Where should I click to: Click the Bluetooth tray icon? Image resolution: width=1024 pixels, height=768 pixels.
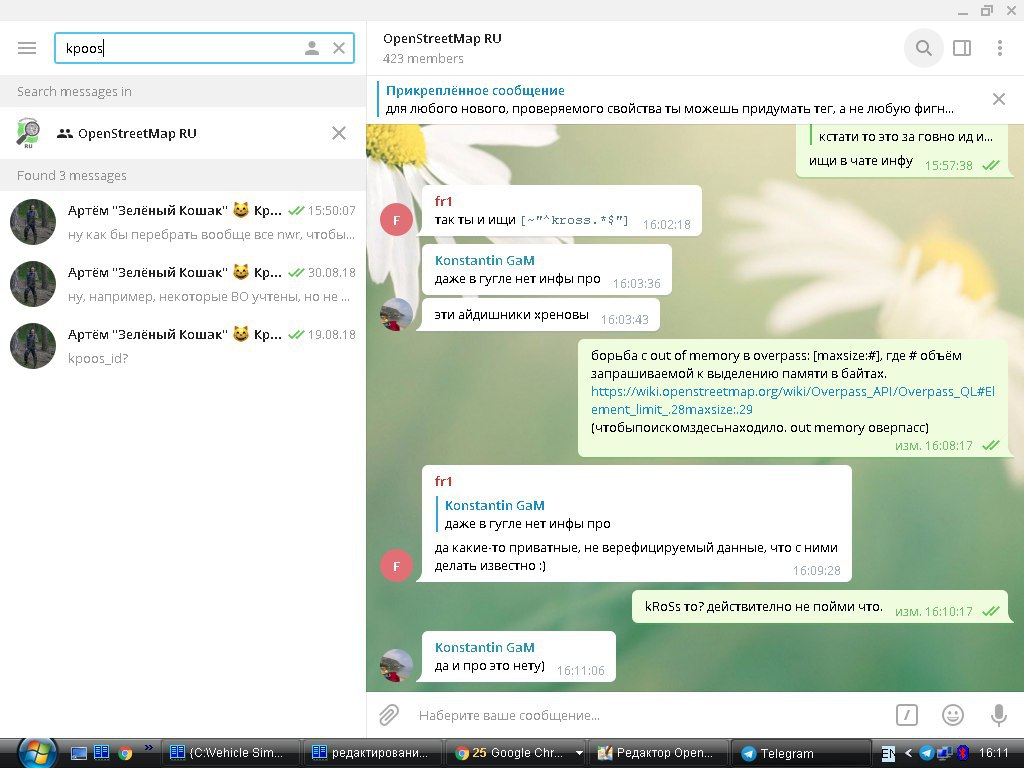(962, 753)
